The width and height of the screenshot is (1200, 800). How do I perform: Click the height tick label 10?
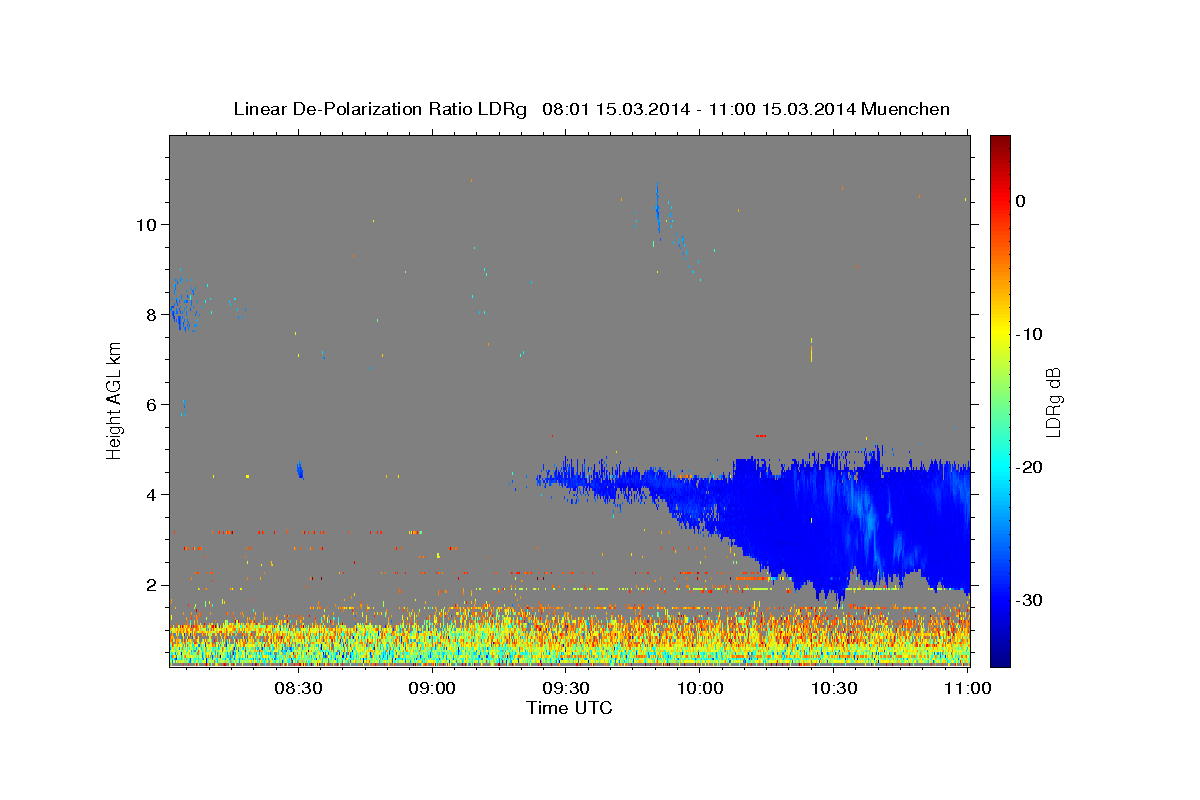point(146,224)
